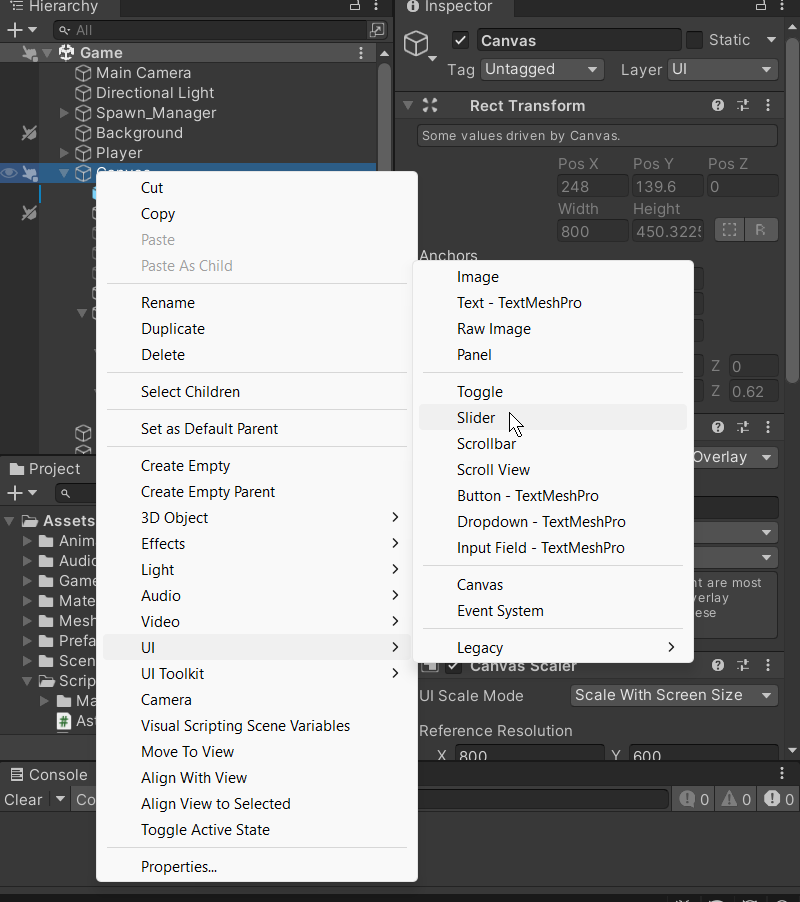Enable the Static checkbox for Canvas
800x902 pixels.
pyautogui.click(x=694, y=40)
